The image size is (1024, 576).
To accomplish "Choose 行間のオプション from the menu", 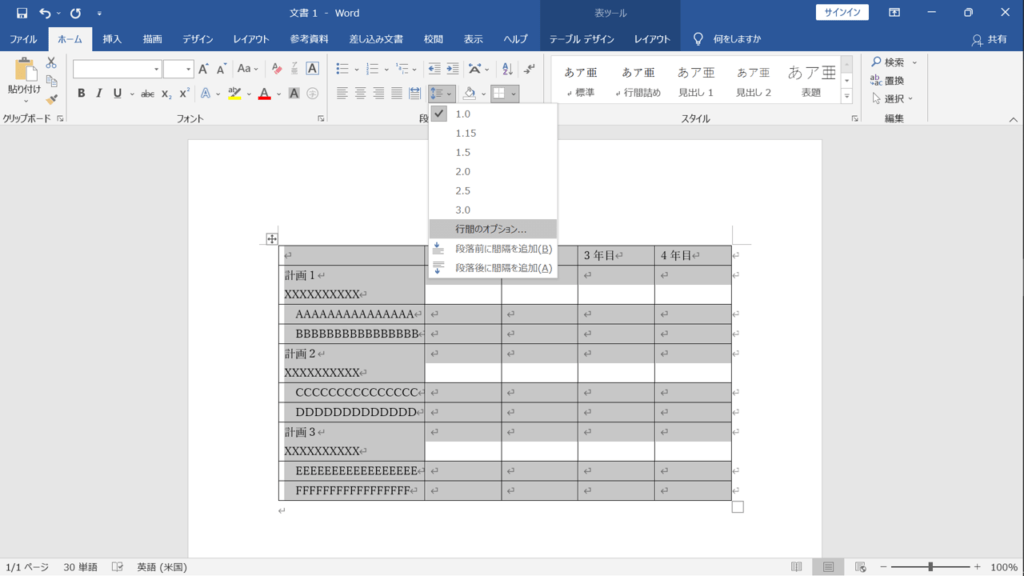I will pos(493,229).
